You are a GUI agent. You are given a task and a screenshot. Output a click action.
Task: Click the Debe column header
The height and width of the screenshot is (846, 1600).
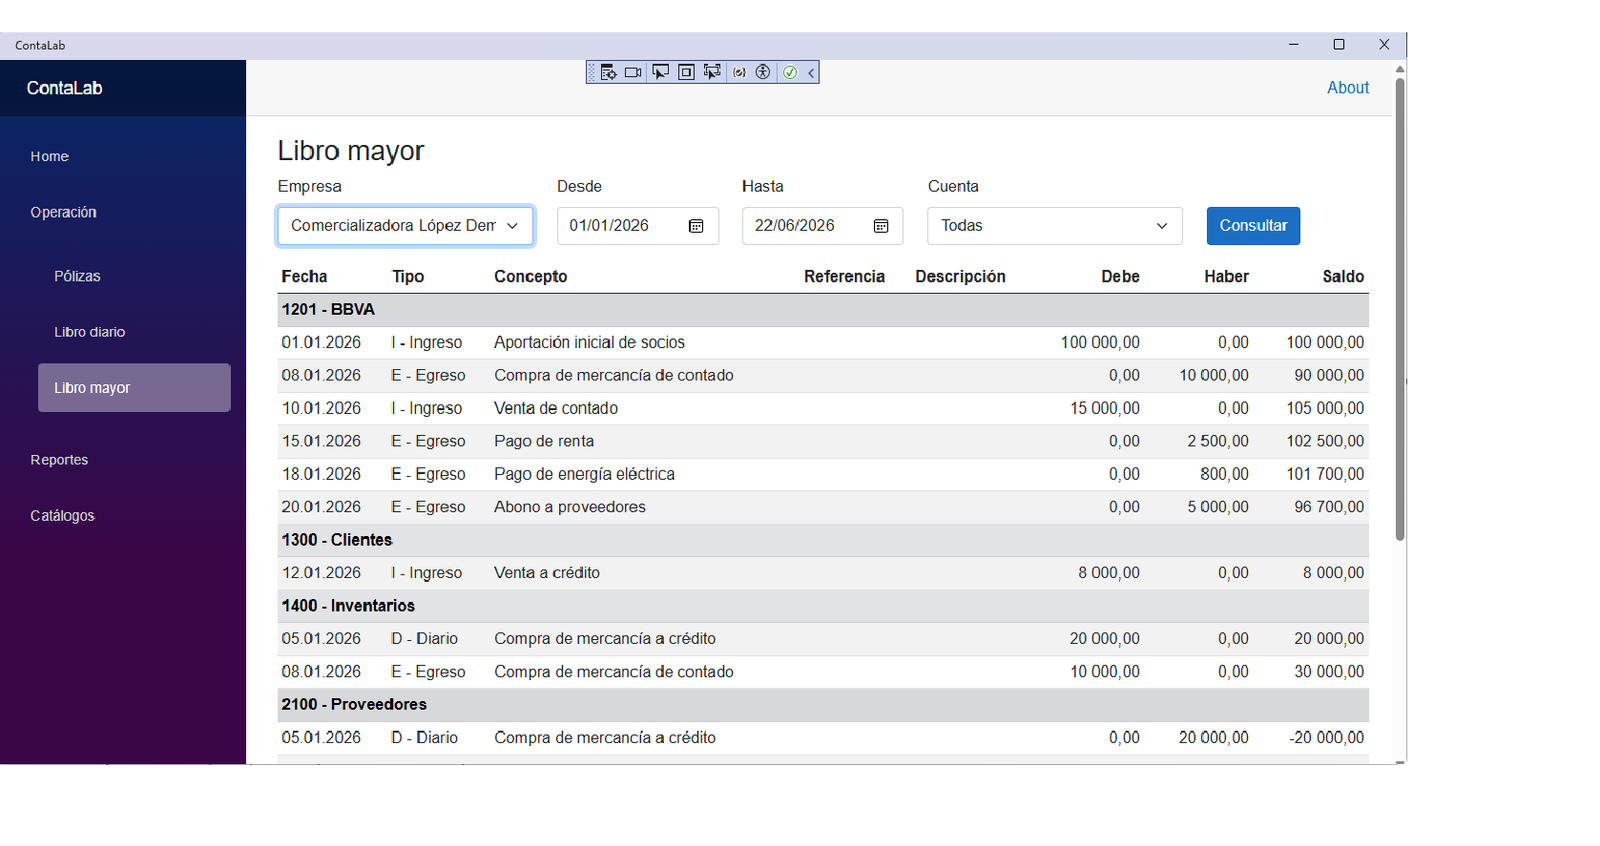click(x=1120, y=277)
